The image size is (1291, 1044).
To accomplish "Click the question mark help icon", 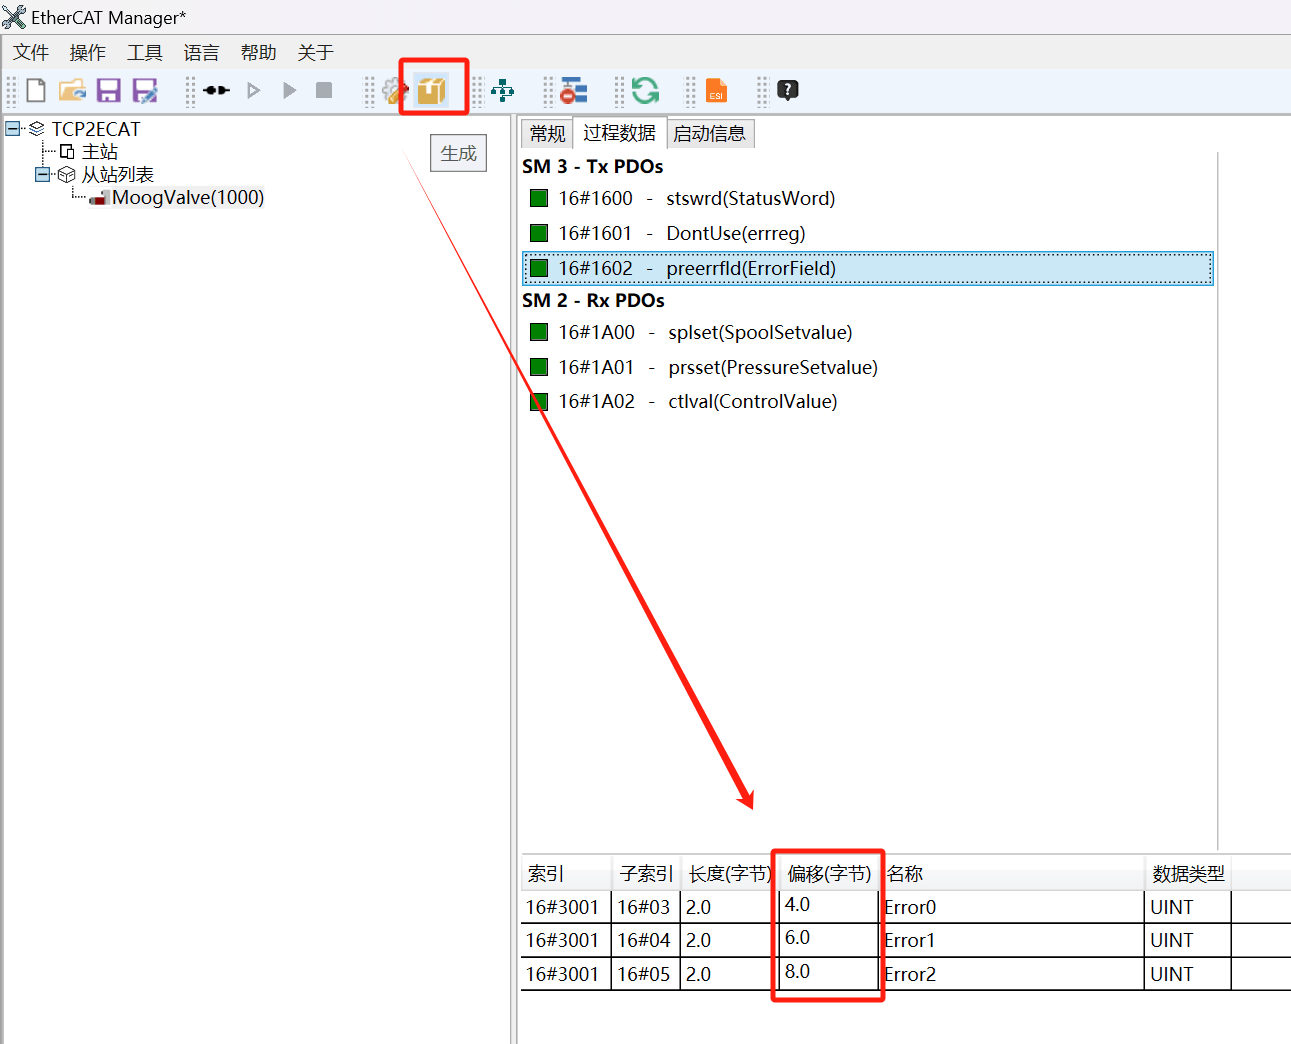I will pyautogui.click(x=788, y=90).
